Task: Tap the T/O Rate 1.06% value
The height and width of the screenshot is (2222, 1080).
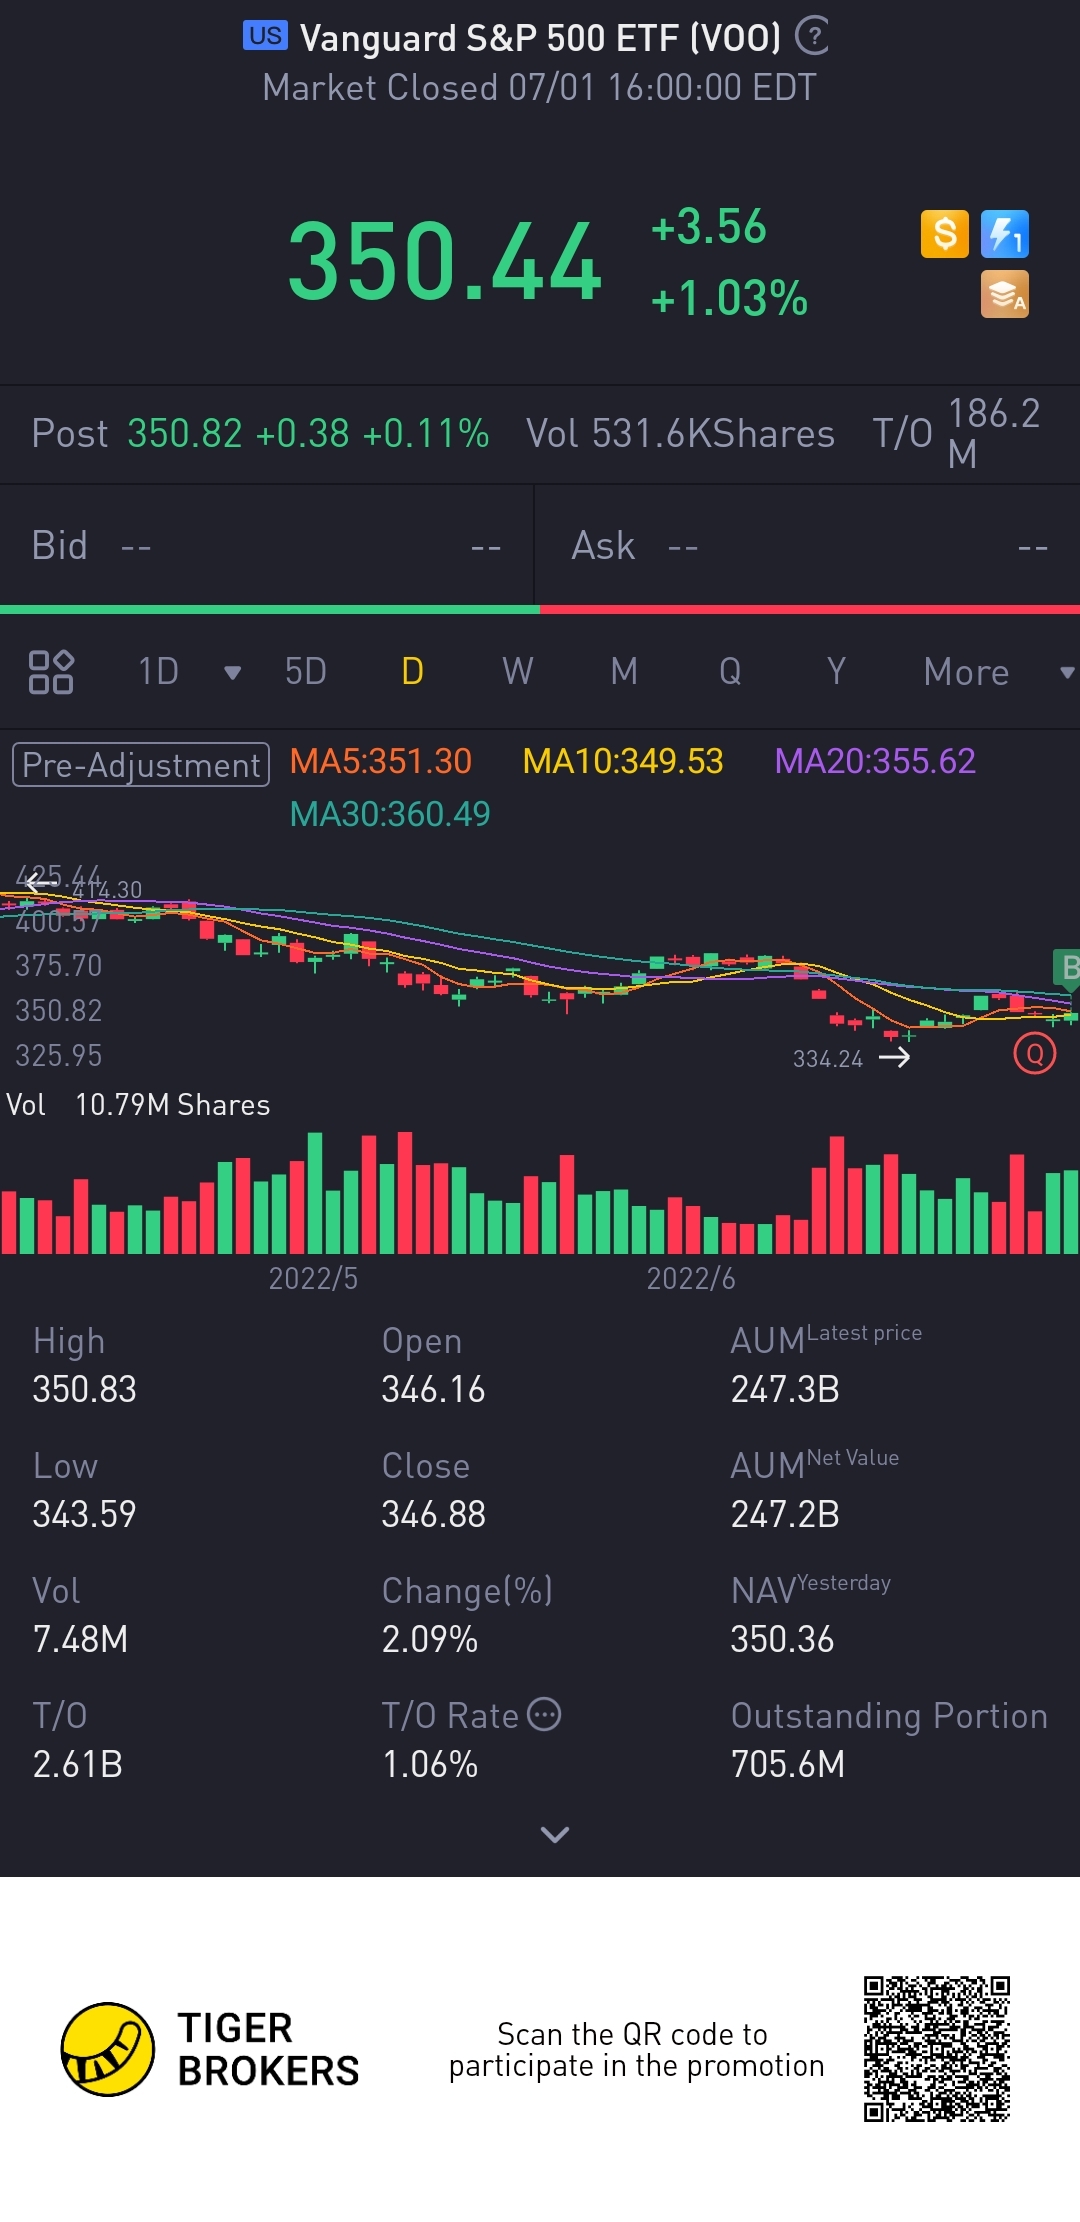Action: coord(430,1764)
